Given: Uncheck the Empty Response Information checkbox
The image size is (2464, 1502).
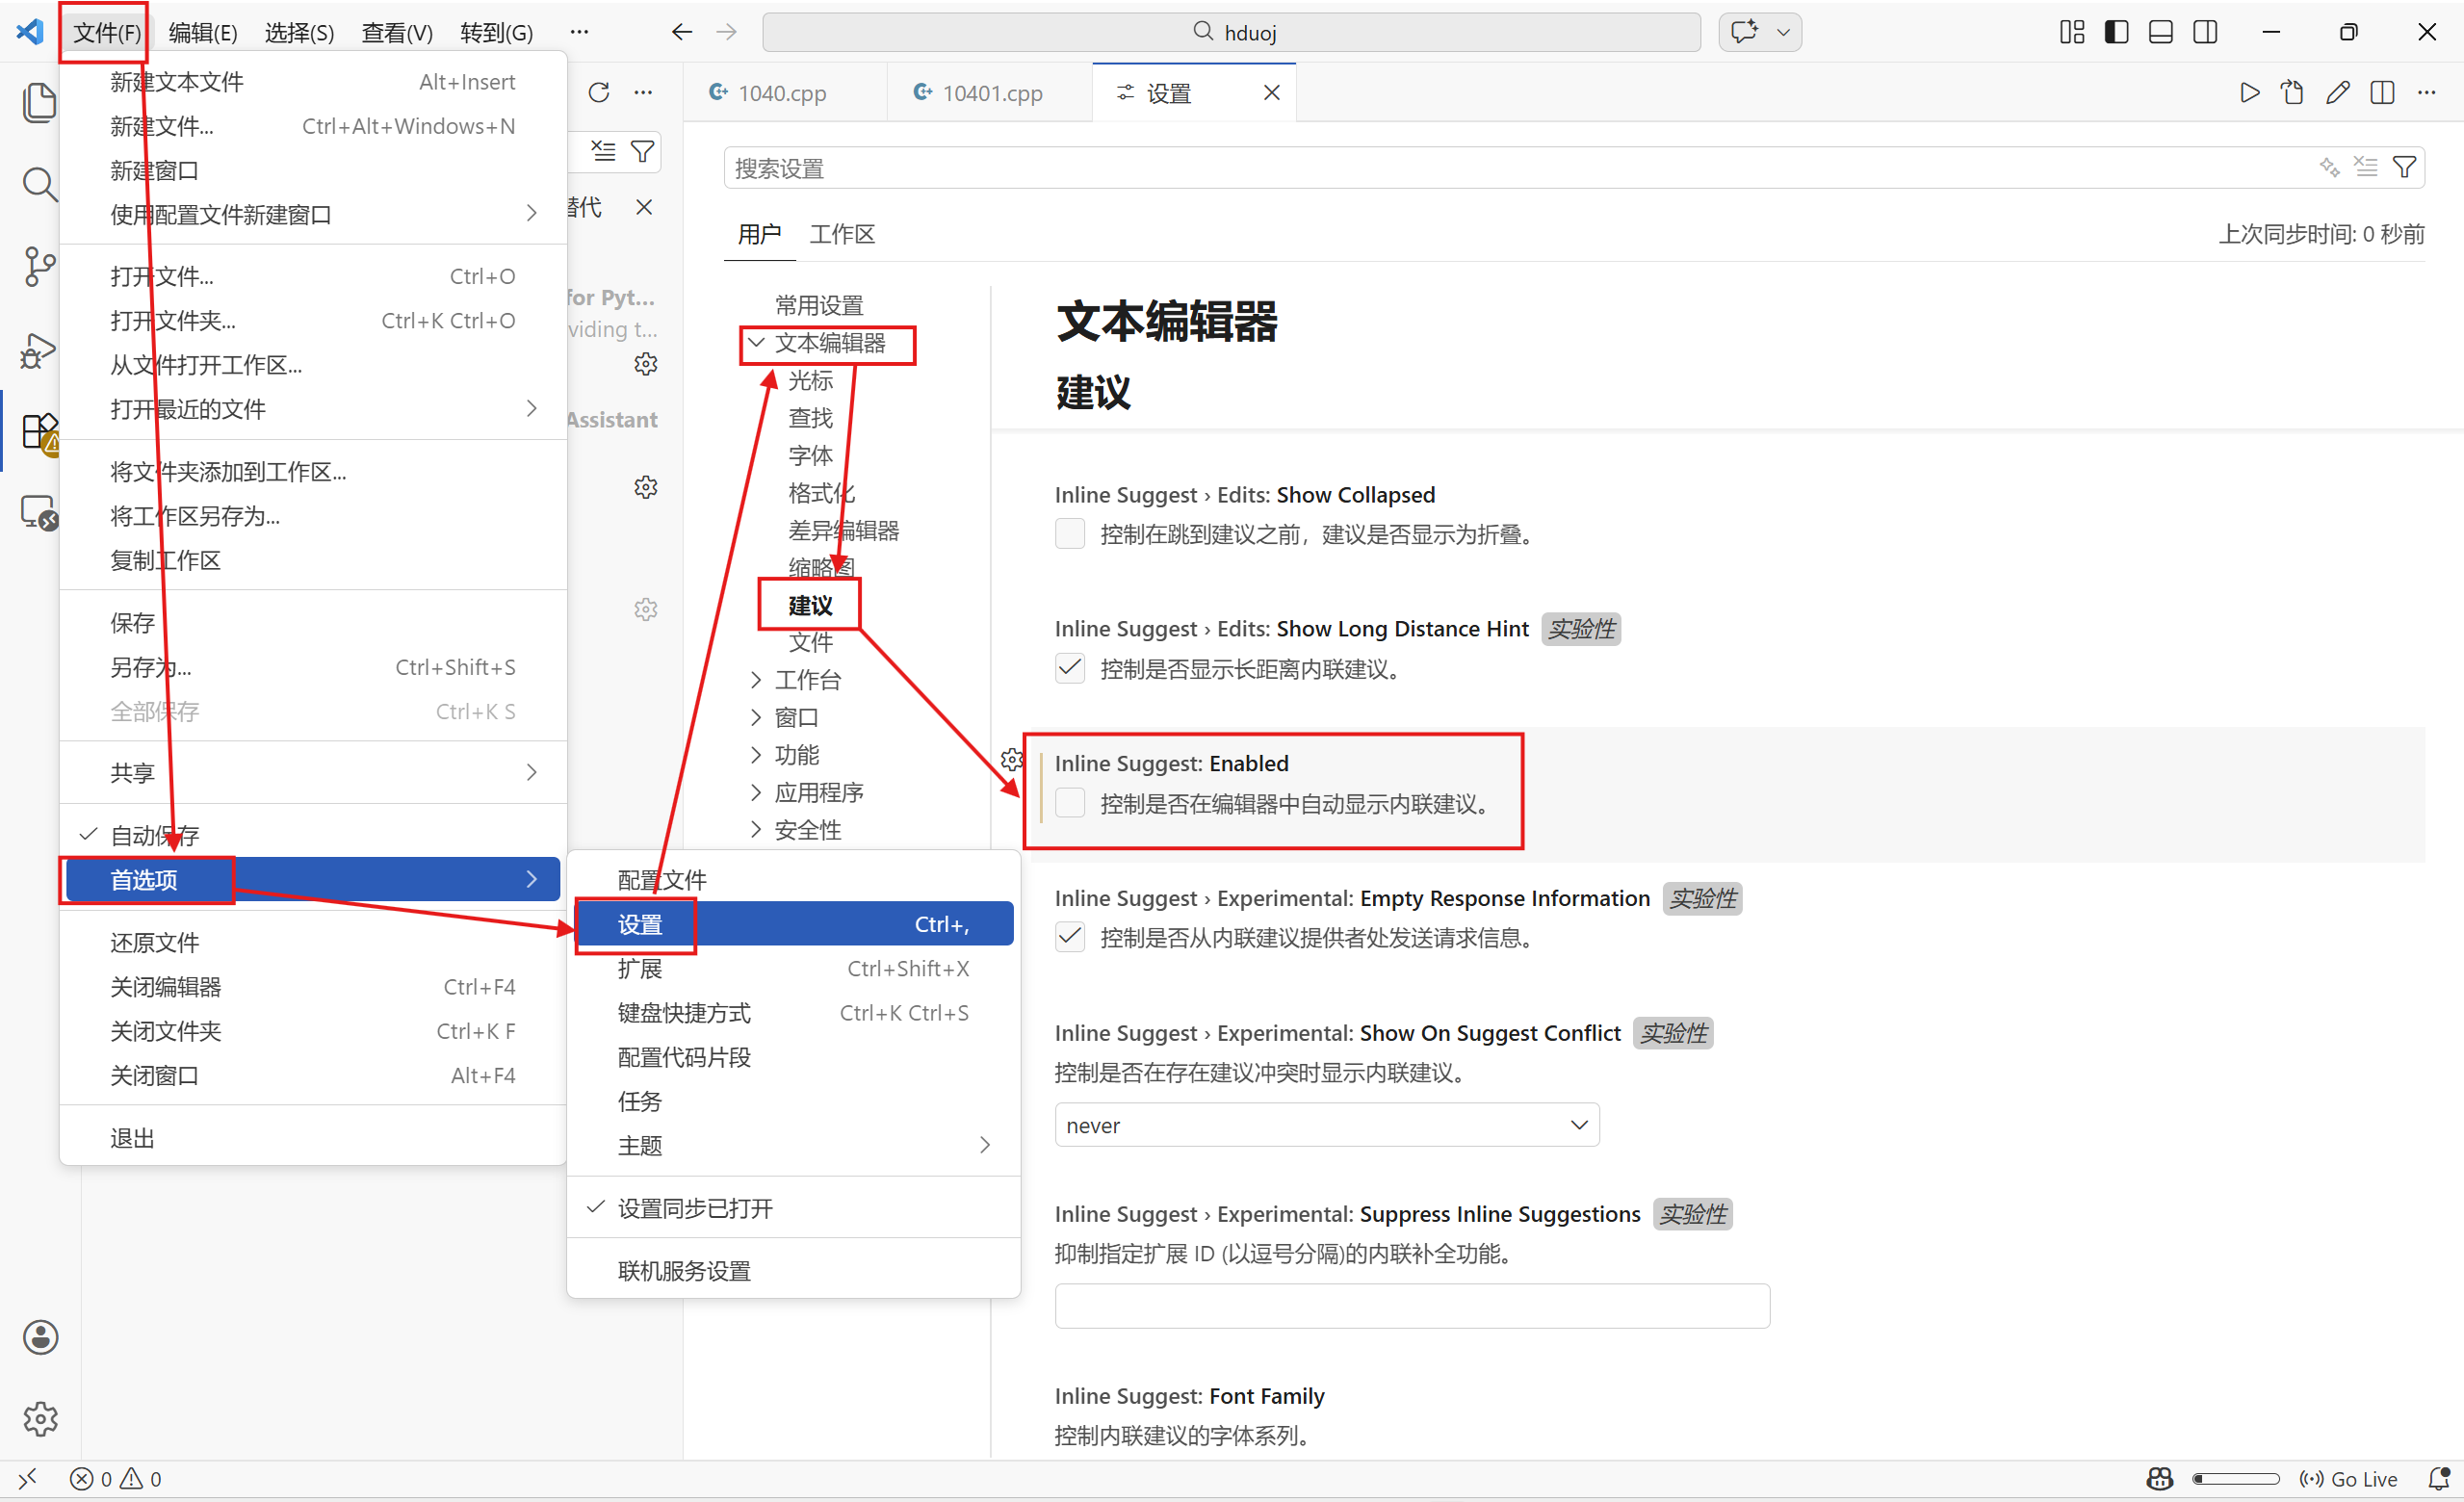Looking at the screenshot, I should coord(1069,937).
